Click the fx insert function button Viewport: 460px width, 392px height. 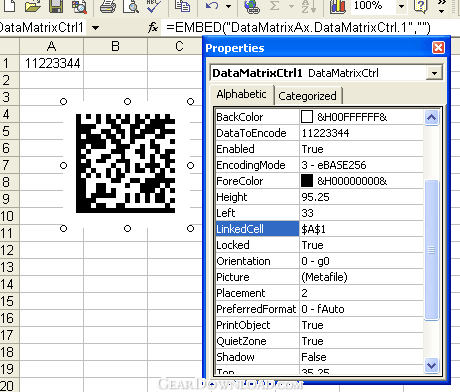tap(153, 27)
